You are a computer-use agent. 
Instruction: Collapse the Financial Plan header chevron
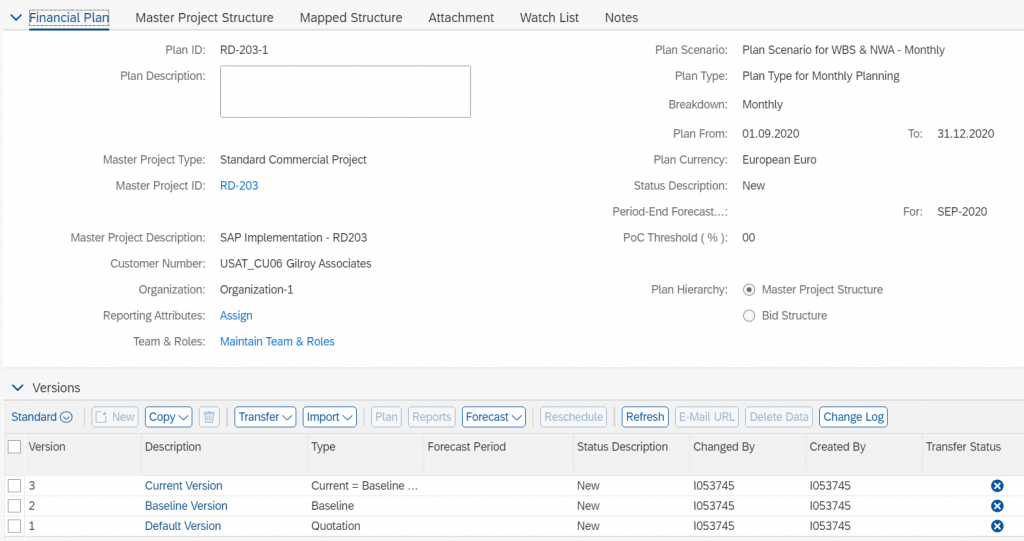pos(16,18)
